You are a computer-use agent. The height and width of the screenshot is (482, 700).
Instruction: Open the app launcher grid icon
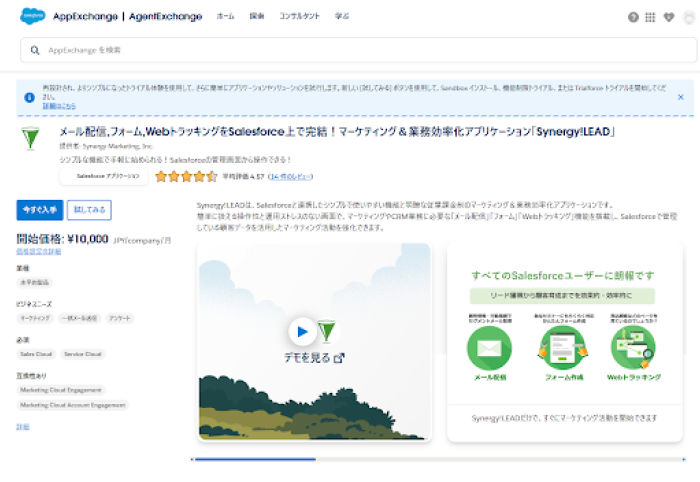650,17
